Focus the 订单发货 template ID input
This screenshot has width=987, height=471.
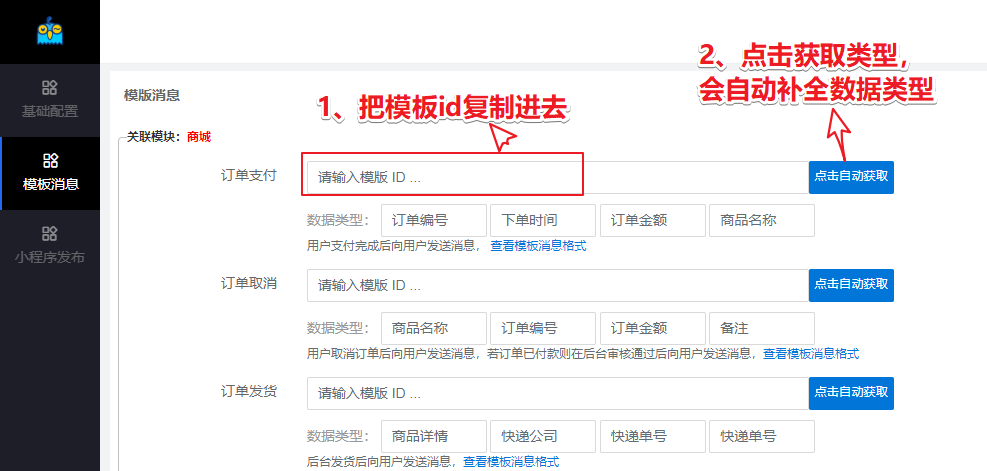point(558,394)
